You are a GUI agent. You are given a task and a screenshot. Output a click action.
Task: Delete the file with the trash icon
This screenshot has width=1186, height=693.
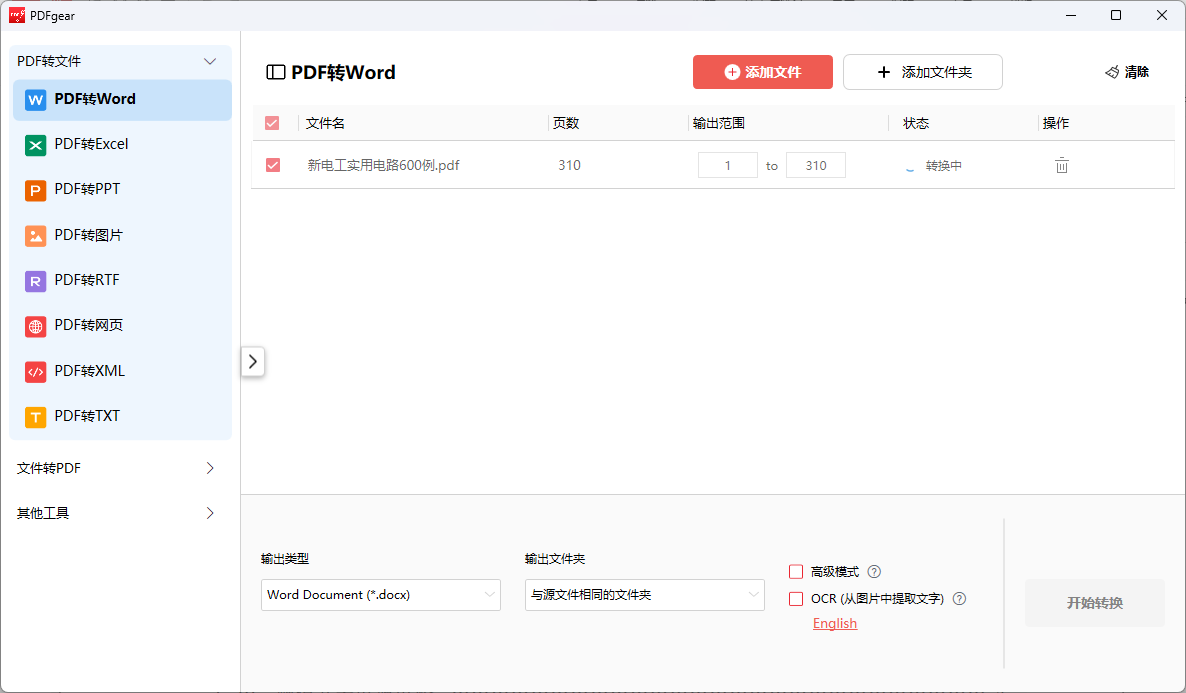coord(1062,165)
